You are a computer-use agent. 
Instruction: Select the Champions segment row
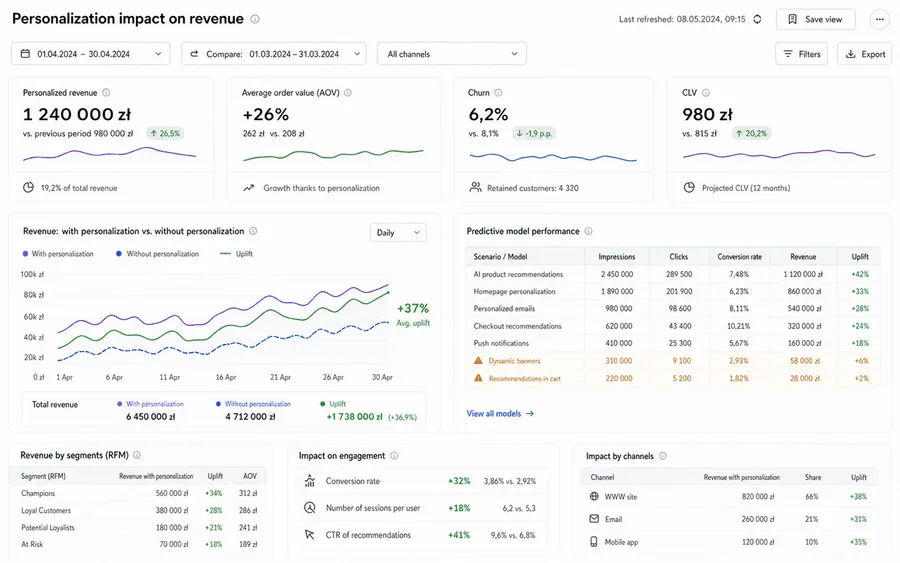point(139,494)
